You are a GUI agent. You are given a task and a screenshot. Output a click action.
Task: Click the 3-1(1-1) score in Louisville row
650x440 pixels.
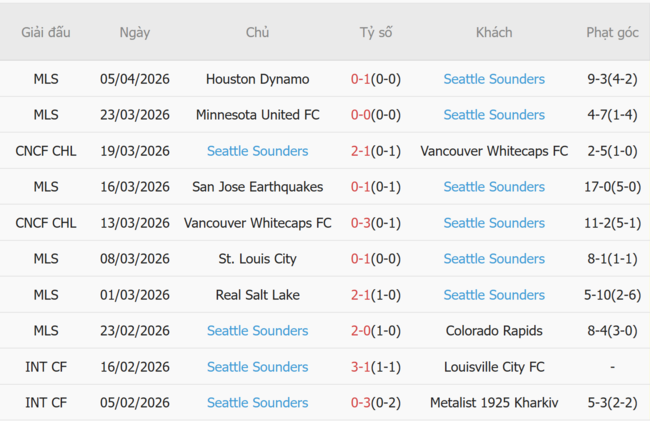pyautogui.click(x=376, y=367)
